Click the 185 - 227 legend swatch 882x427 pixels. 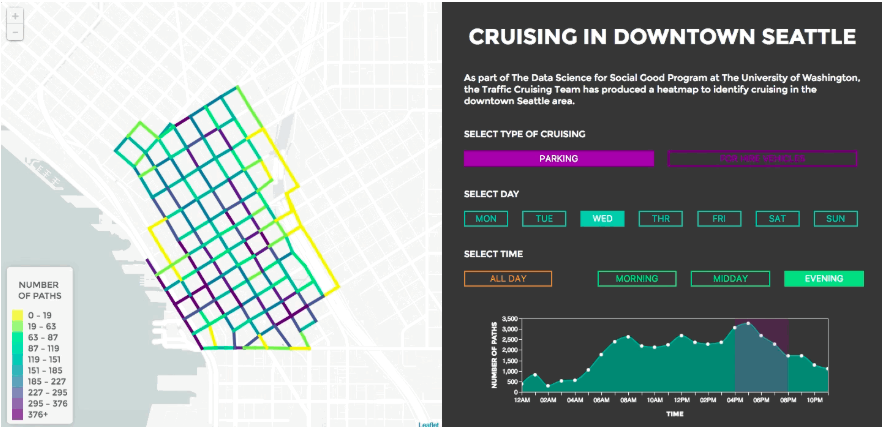pos(18,381)
